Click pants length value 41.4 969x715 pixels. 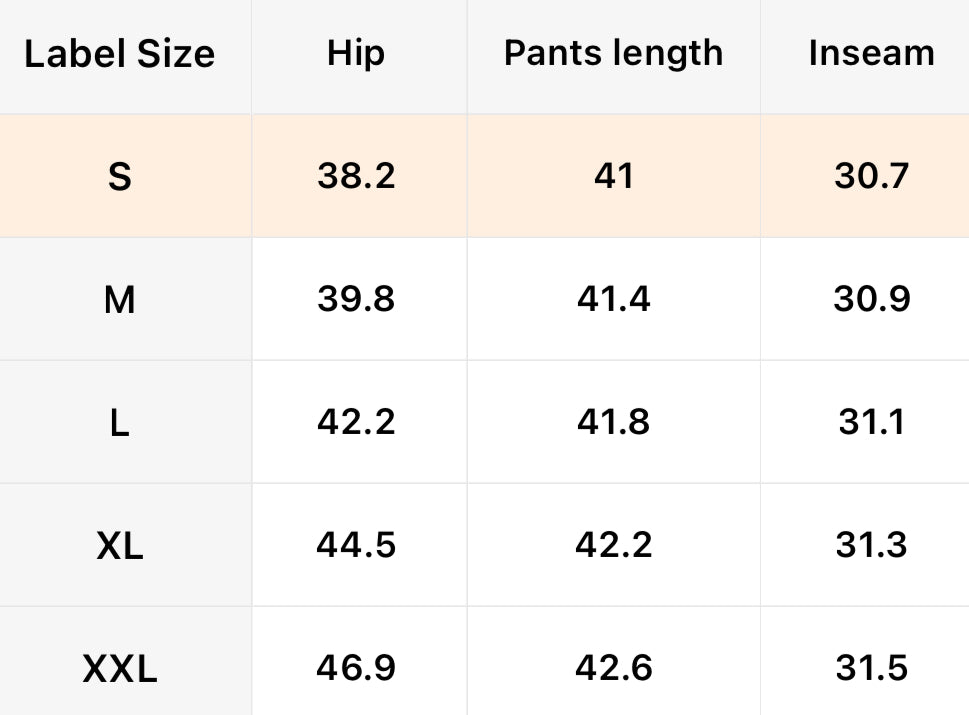coord(613,299)
